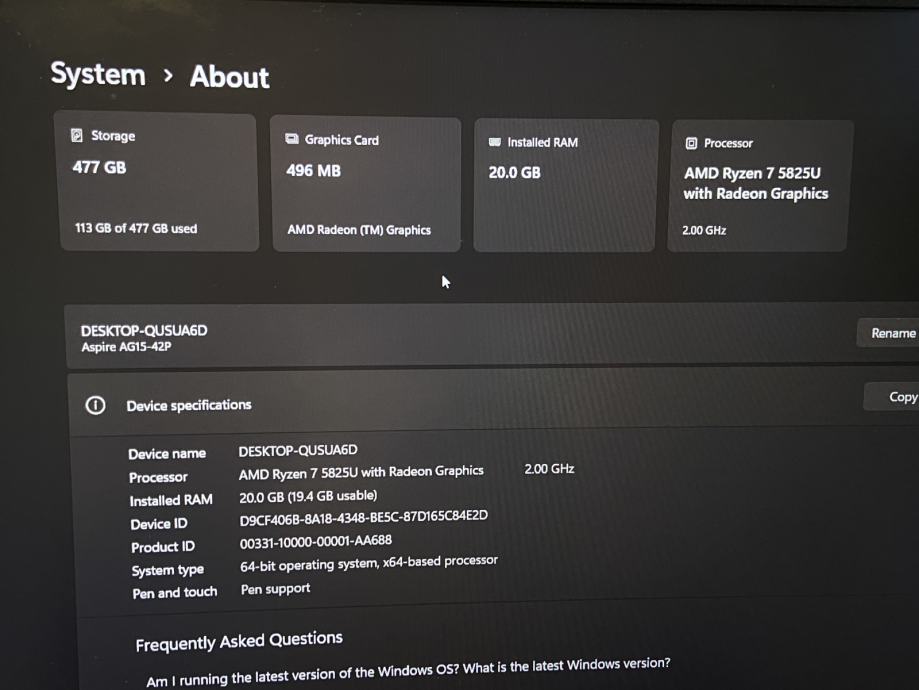Click the Processor chip icon
The image size is (919, 690).
tap(692, 143)
